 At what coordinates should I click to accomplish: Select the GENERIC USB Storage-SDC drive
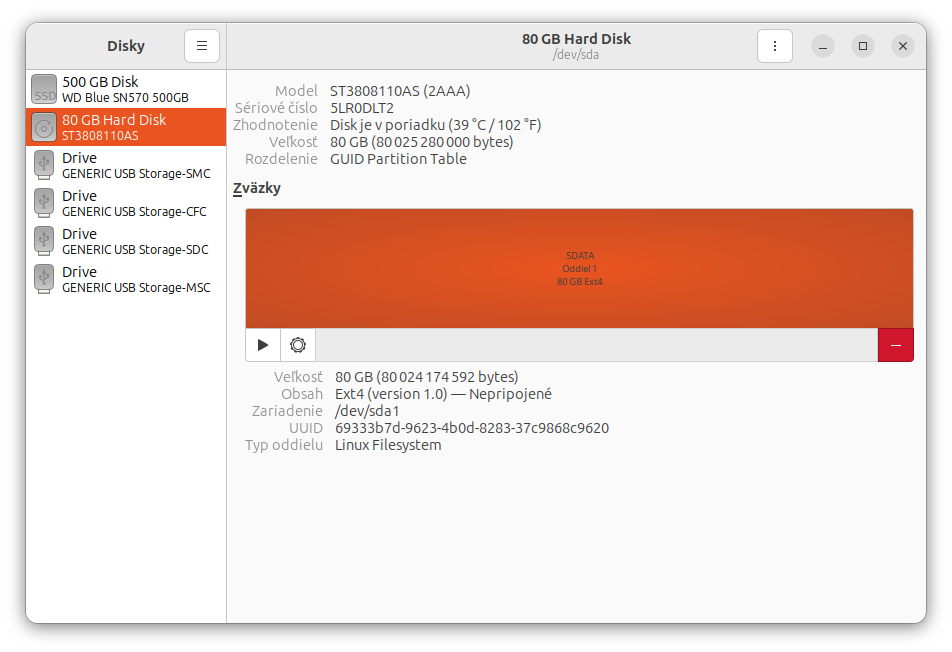tap(135, 241)
